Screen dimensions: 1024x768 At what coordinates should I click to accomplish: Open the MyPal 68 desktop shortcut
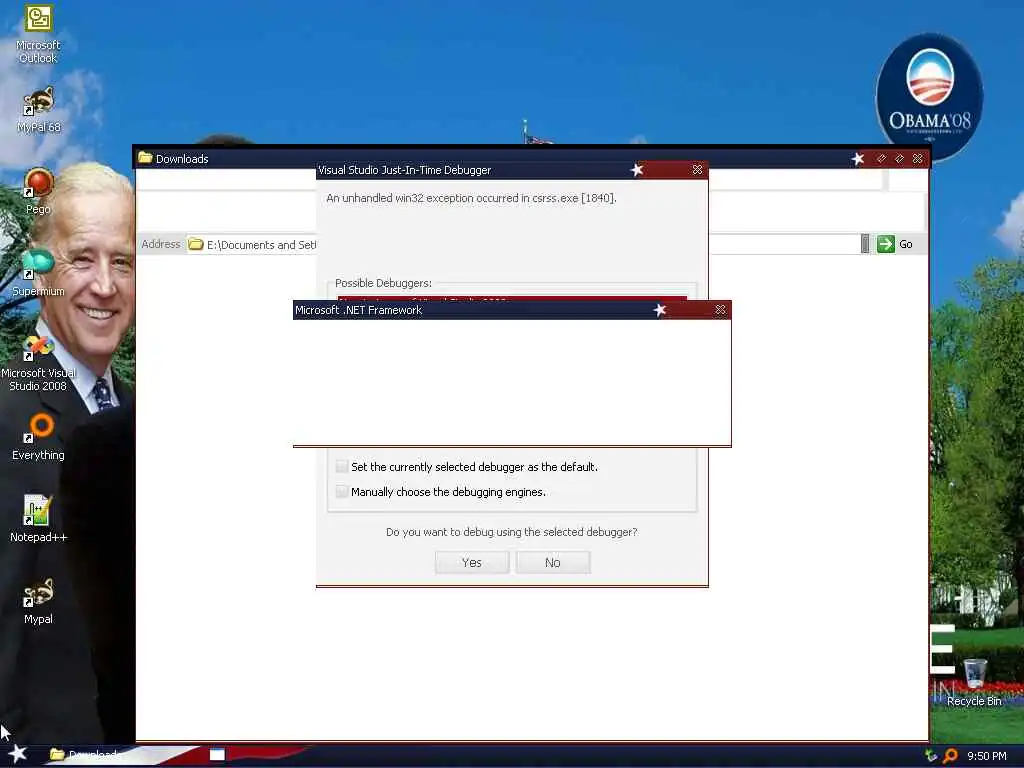[38, 110]
